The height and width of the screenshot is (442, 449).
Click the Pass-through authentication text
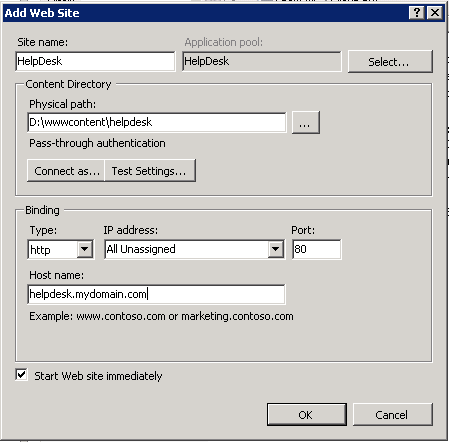click(97, 143)
